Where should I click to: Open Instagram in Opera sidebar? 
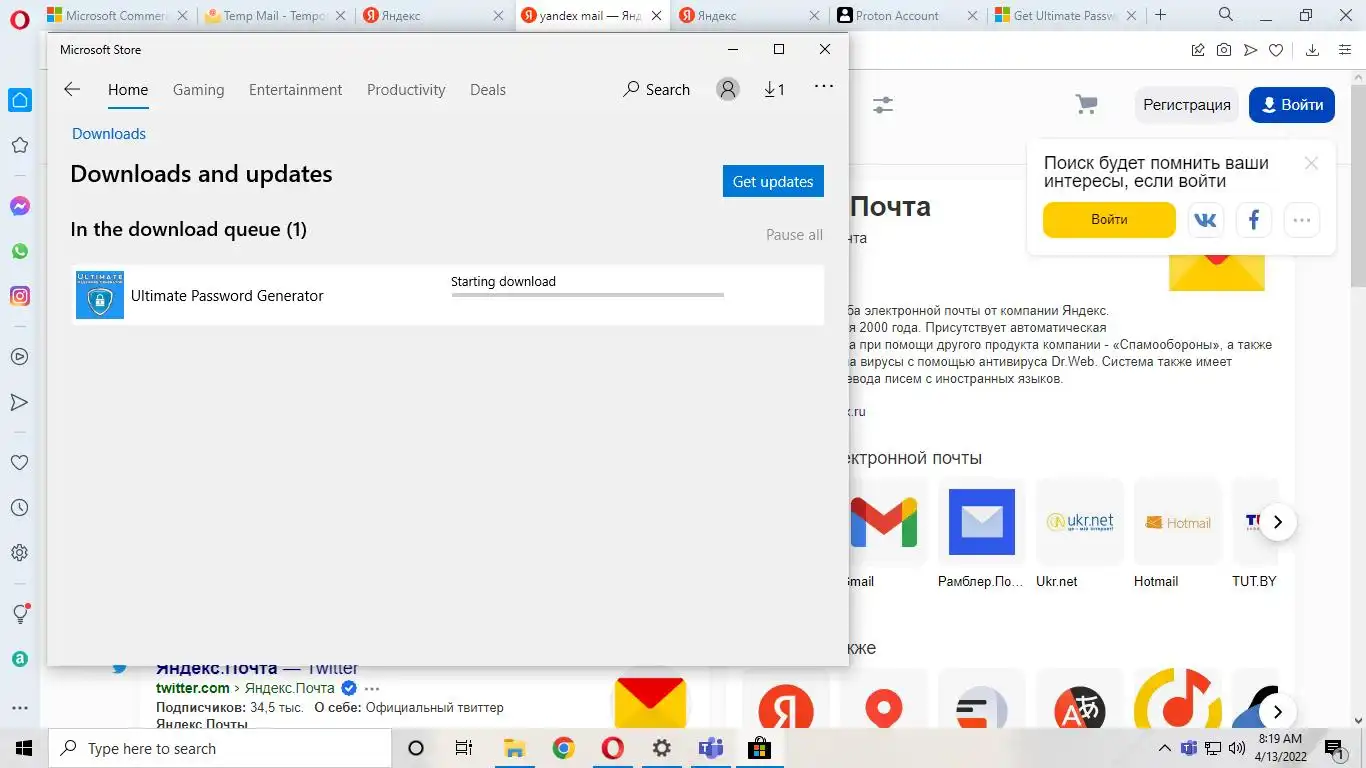(19, 296)
